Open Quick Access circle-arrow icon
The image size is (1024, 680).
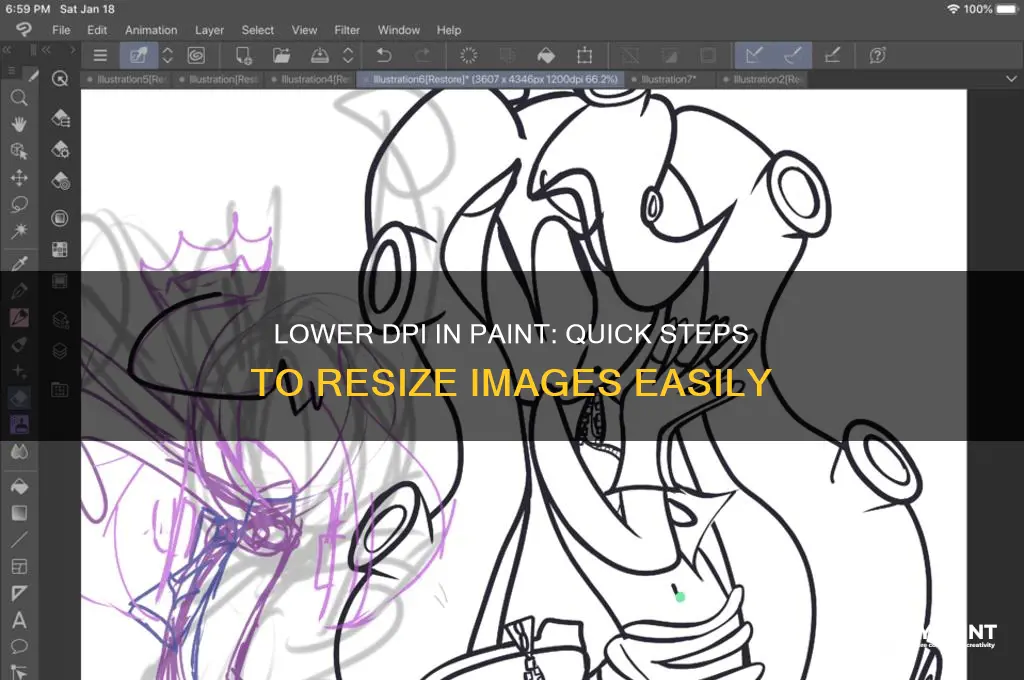pyautogui.click(x=60, y=79)
